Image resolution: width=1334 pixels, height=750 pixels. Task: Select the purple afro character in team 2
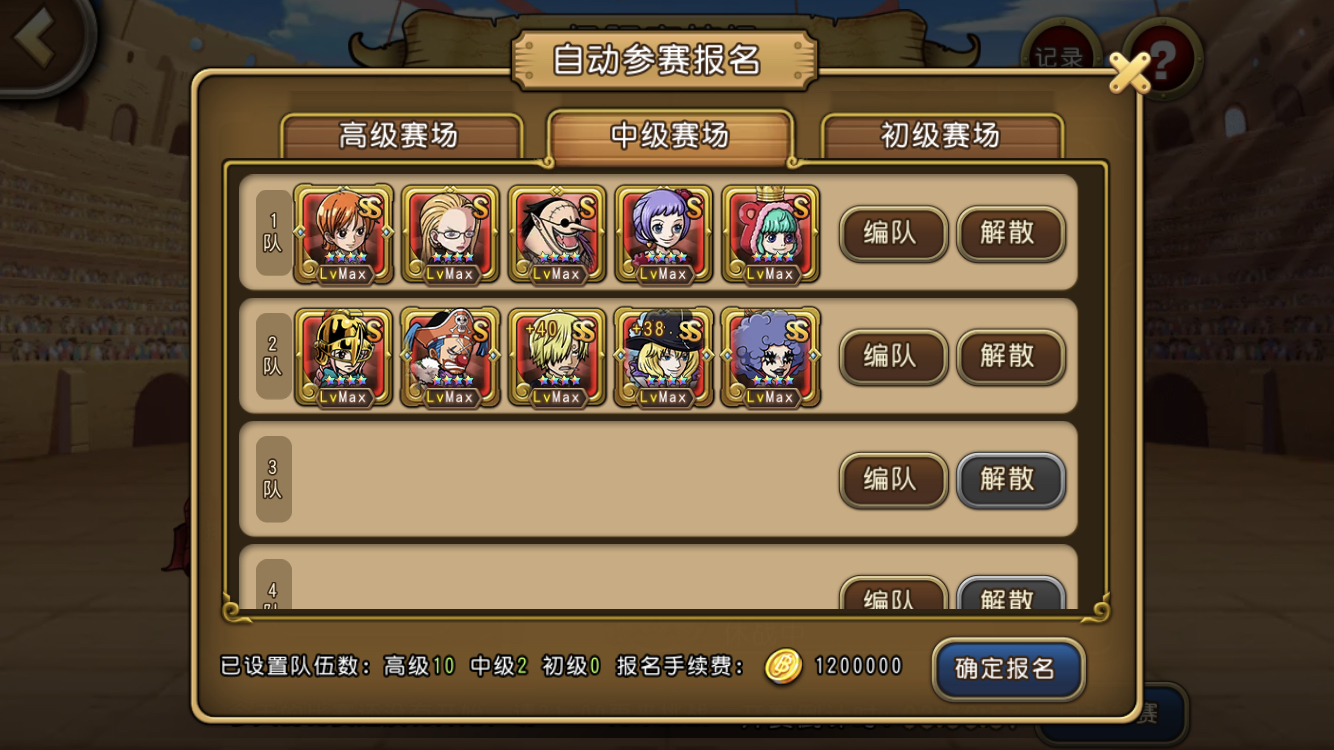click(771, 357)
